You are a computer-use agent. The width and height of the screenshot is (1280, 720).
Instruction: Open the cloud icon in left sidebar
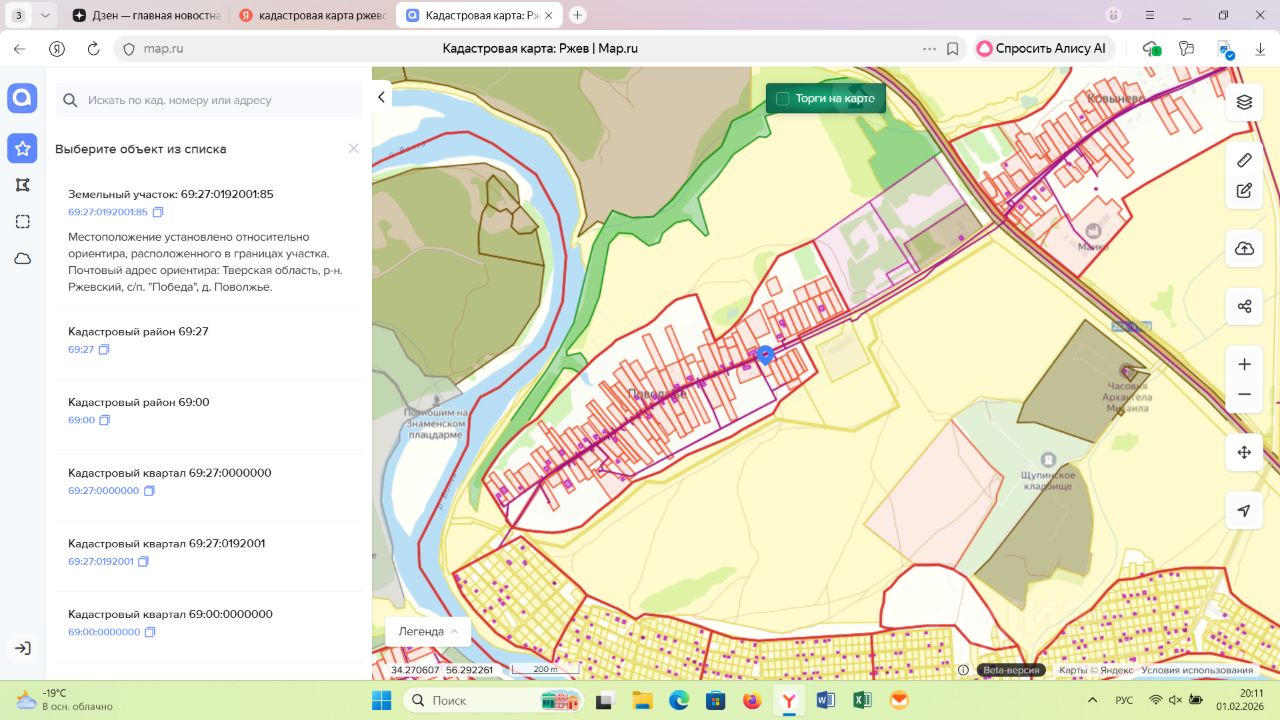(22, 259)
